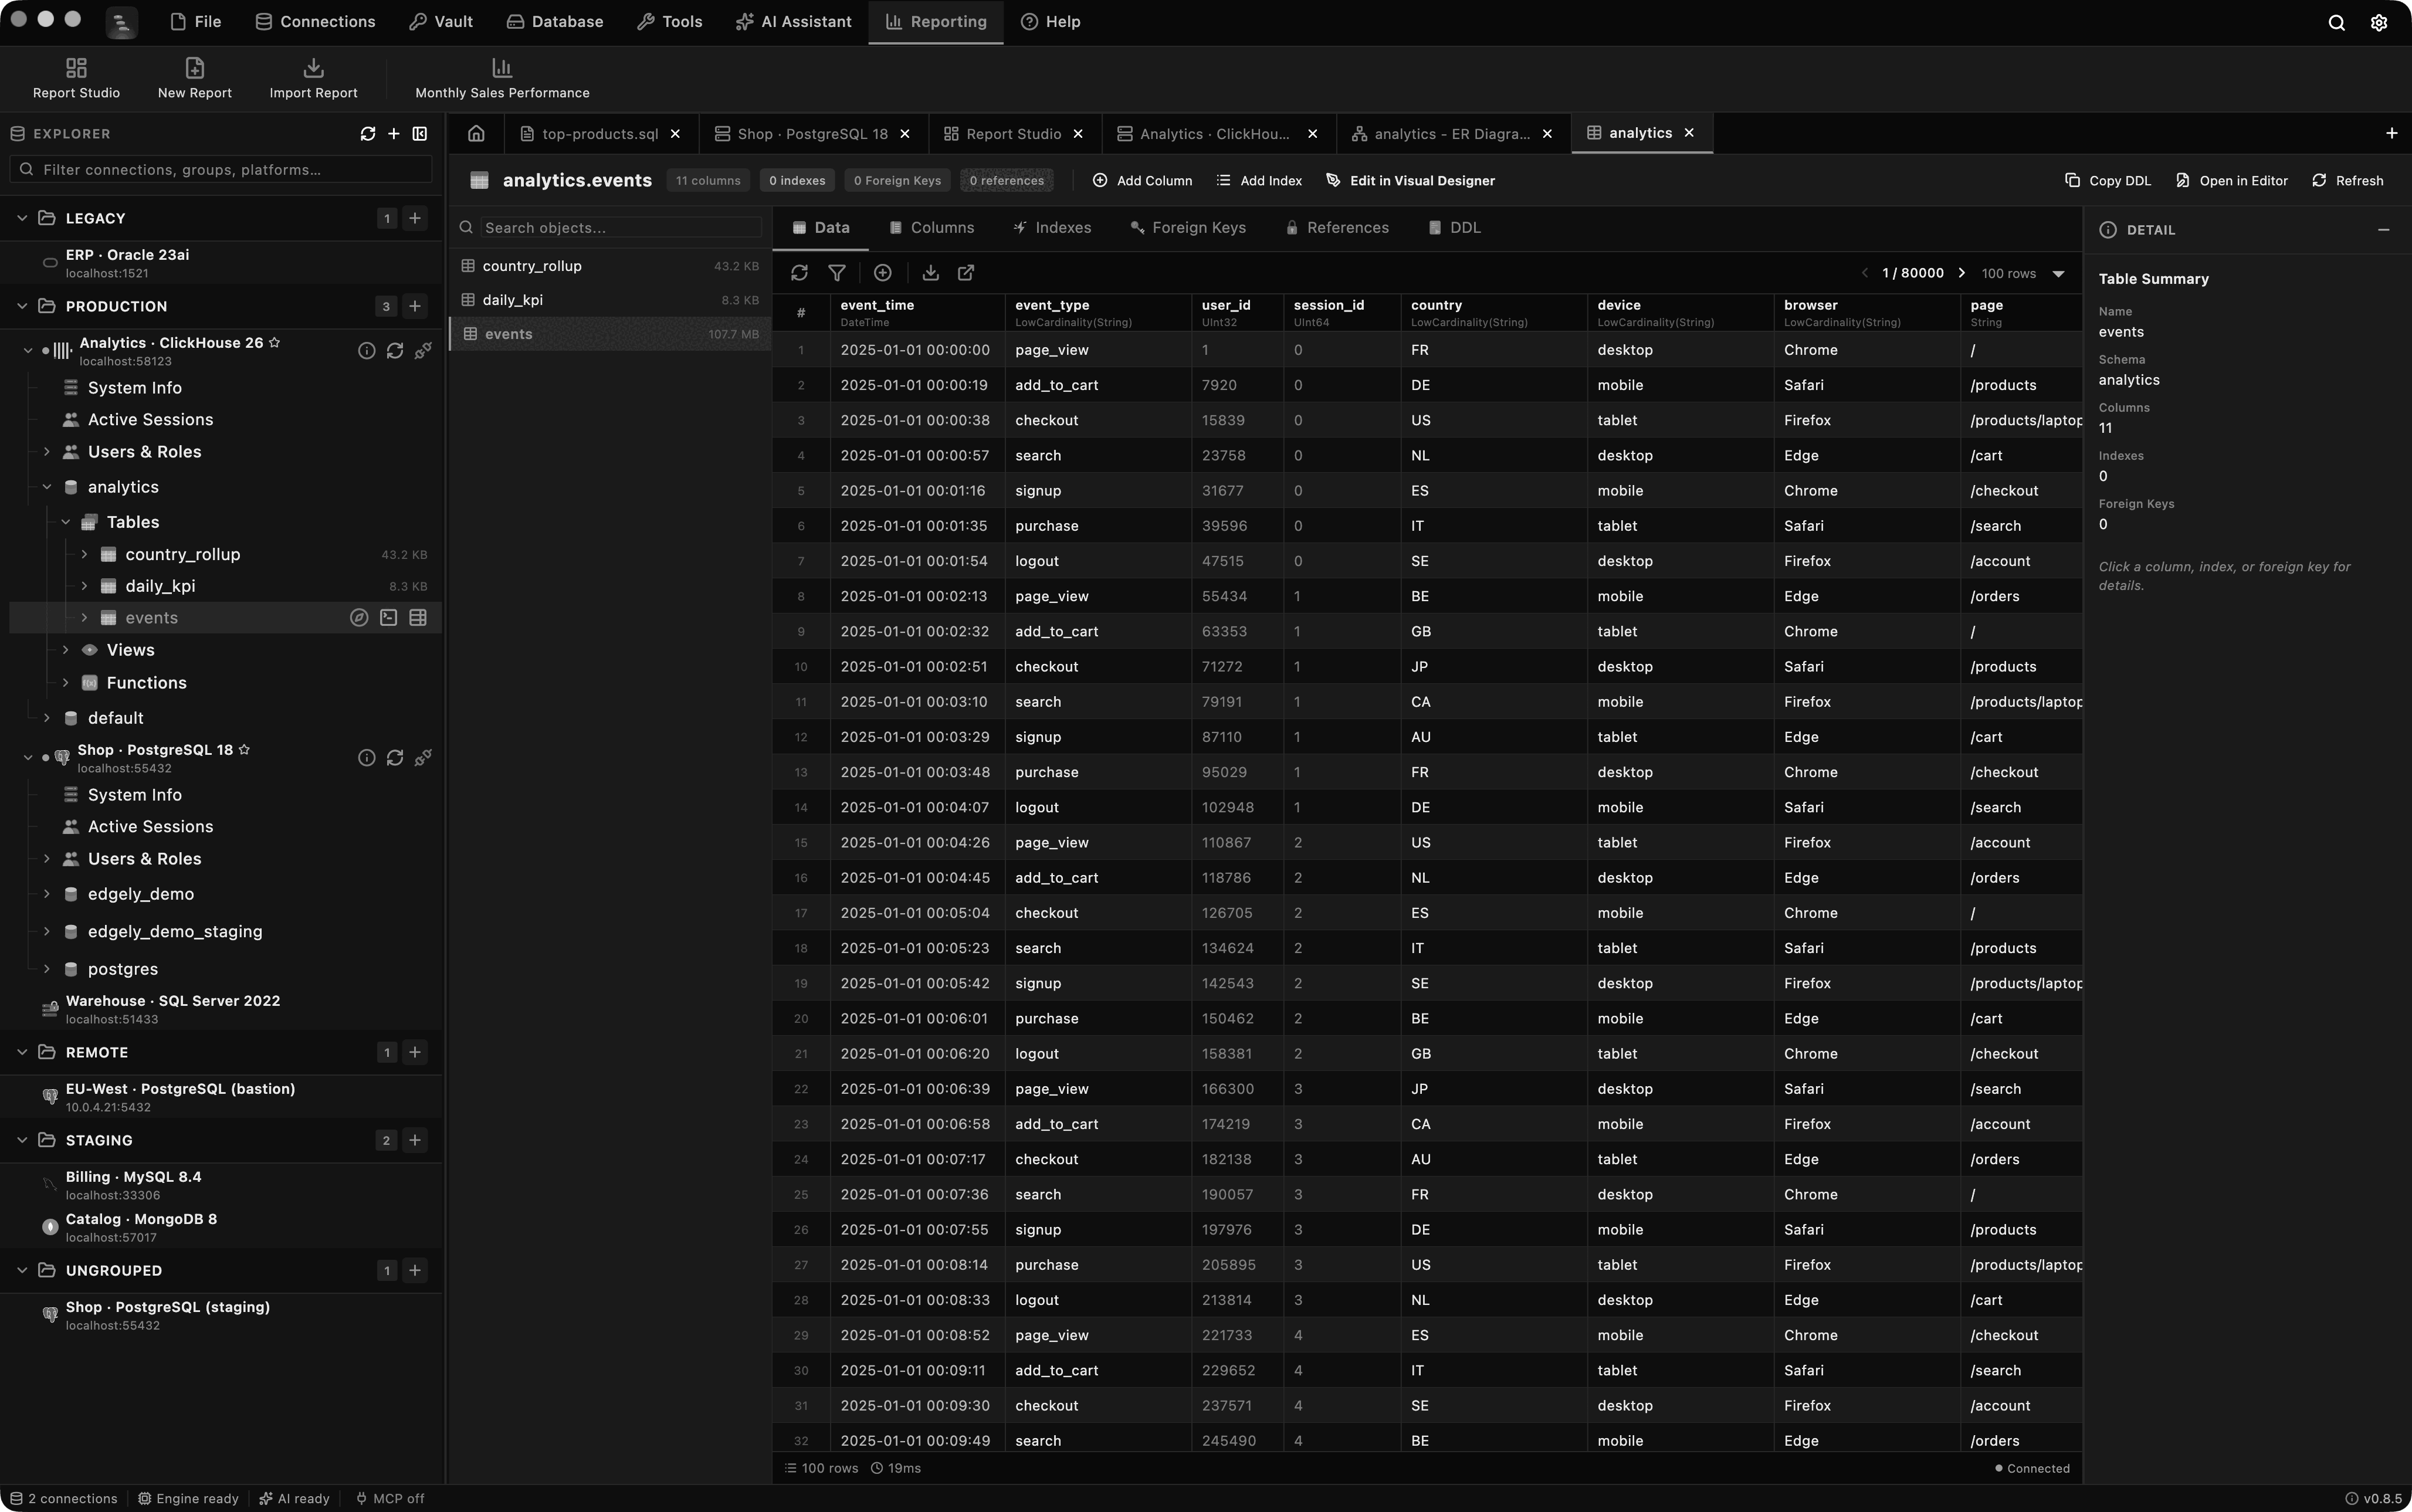Add a new row to grid

pyautogui.click(x=882, y=273)
